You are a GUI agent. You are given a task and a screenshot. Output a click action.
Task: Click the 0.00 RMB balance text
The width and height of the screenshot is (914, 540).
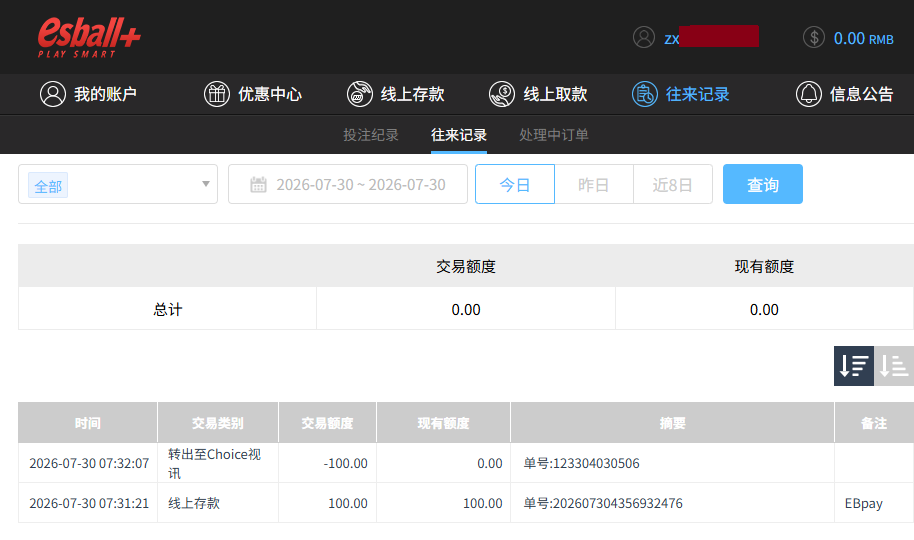point(863,38)
